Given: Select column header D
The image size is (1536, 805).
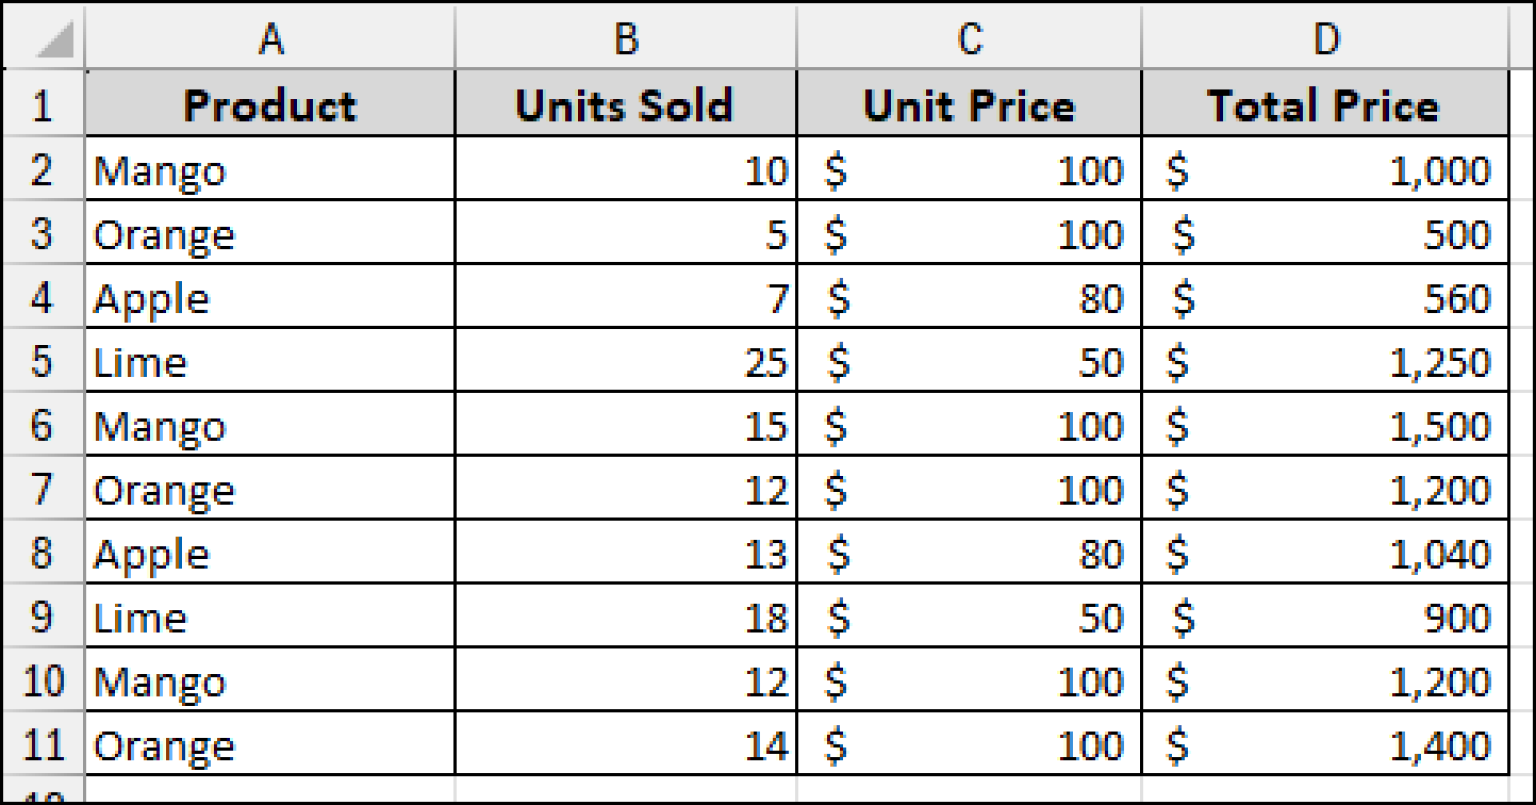Looking at the screenshot, I should (1325, 38).
